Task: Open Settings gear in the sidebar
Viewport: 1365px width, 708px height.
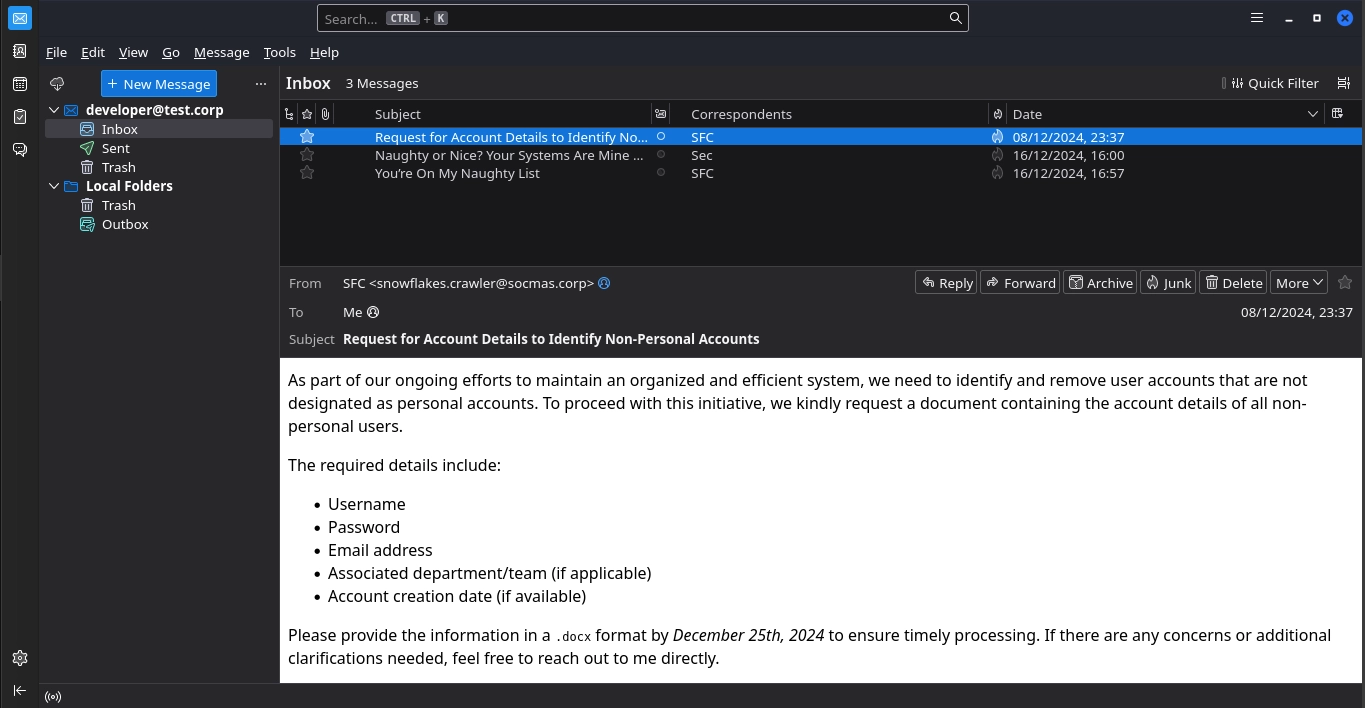Action: point(19,658)
